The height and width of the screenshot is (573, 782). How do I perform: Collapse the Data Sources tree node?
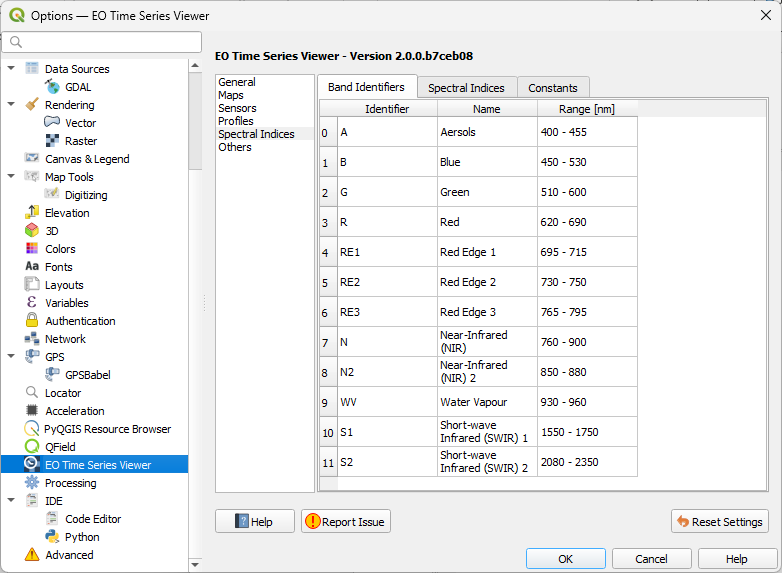11,68
